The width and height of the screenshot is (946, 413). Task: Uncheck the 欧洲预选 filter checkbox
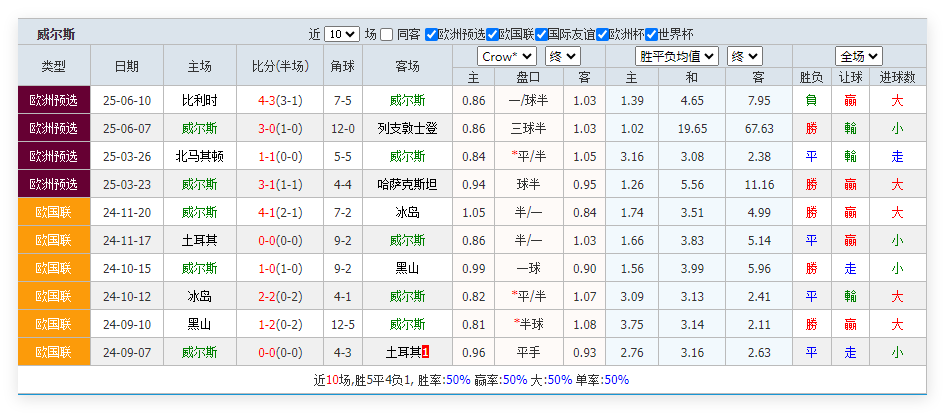tap(432, 34)
